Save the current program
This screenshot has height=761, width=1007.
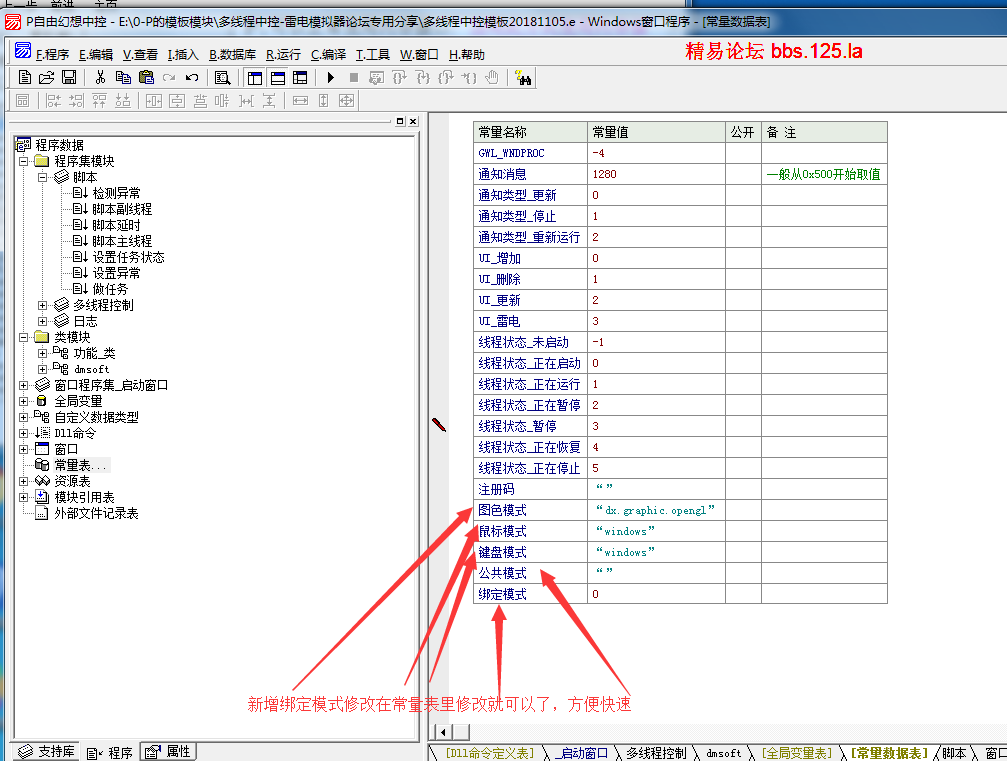[69, 78]
